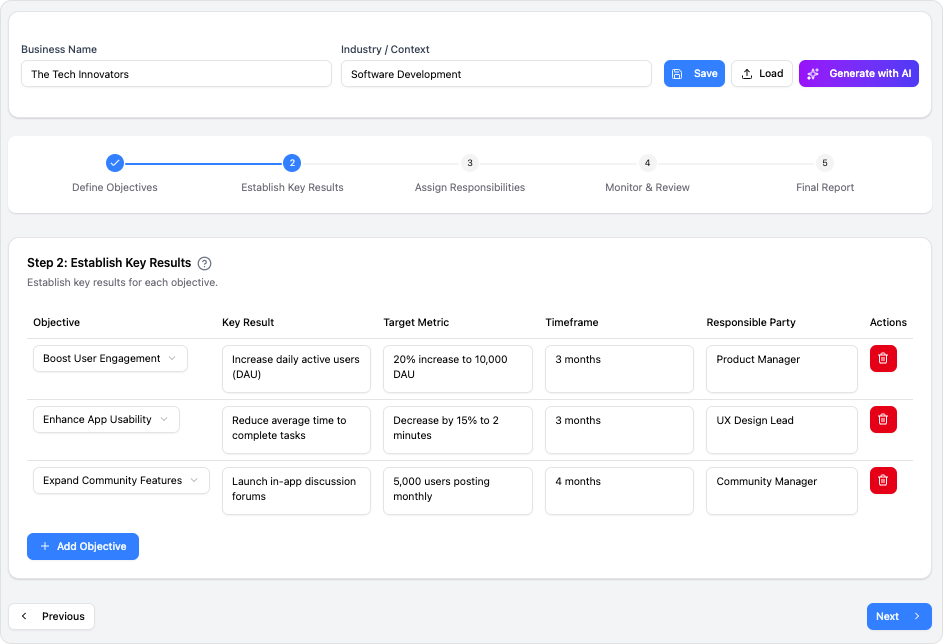Open the help icon beside Step 2 heading
The image size is (943, 644).
204,263
